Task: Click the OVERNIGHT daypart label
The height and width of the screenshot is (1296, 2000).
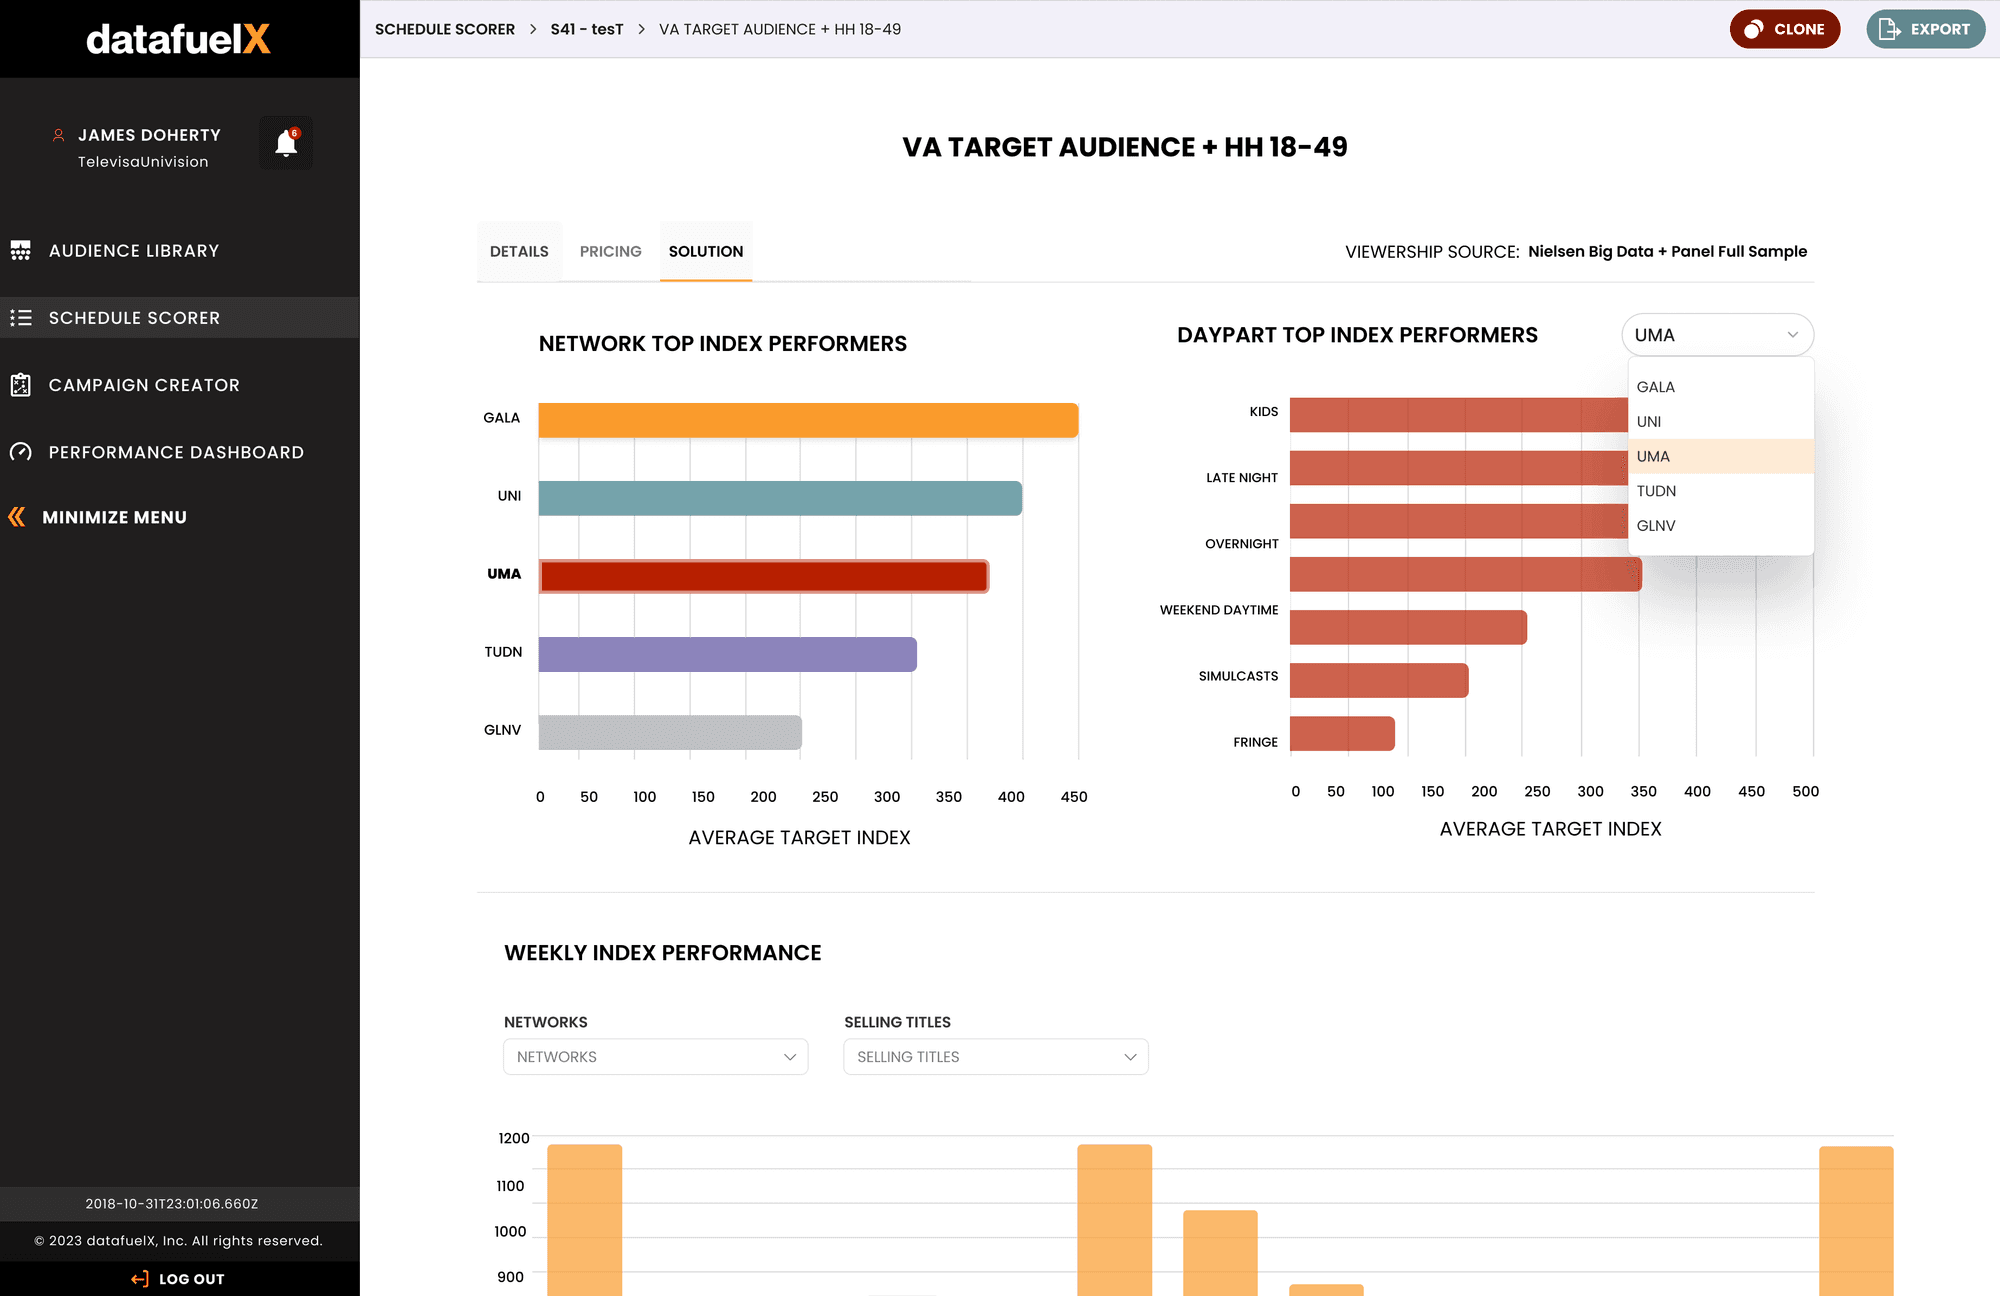Action: (1241, 544)
